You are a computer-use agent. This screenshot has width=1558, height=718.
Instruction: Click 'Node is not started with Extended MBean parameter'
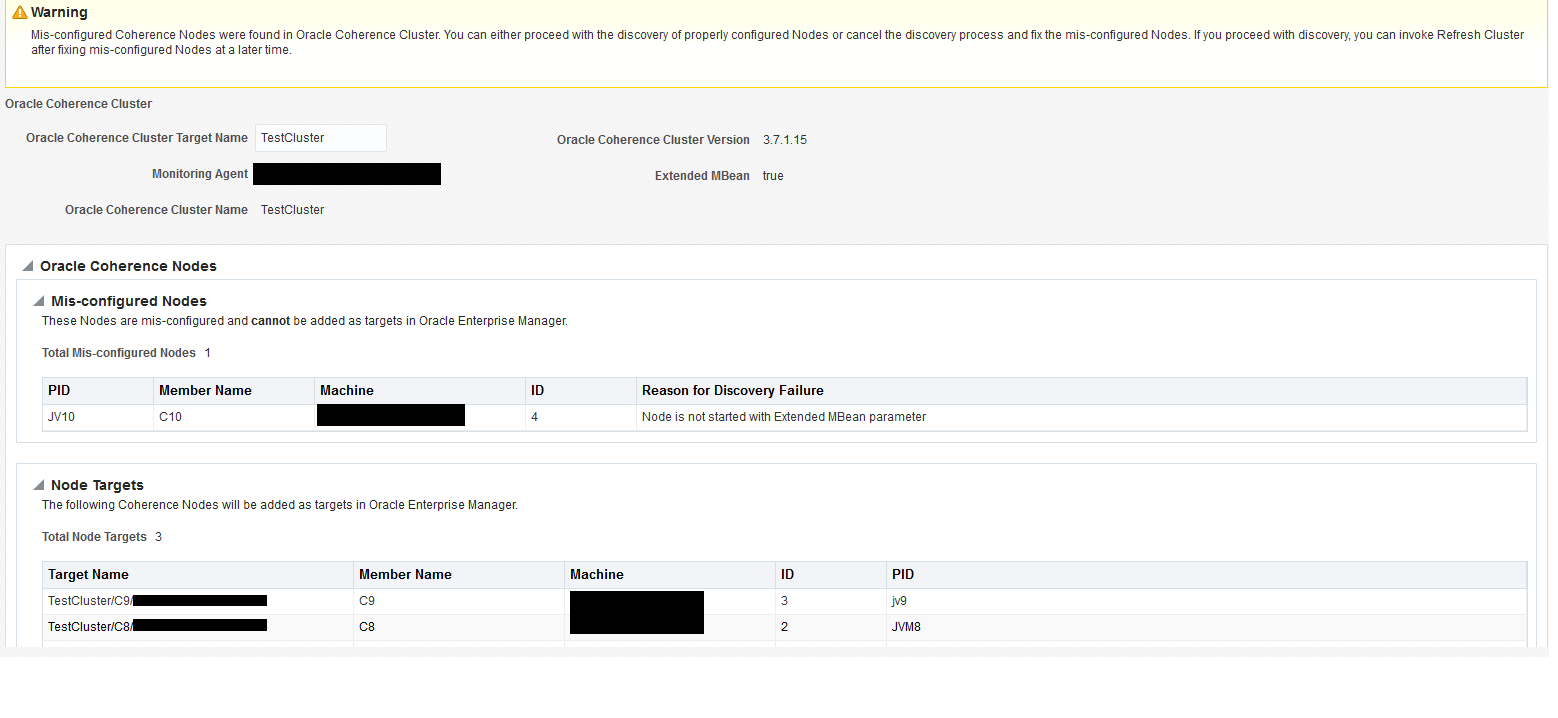tap(784, 417)
